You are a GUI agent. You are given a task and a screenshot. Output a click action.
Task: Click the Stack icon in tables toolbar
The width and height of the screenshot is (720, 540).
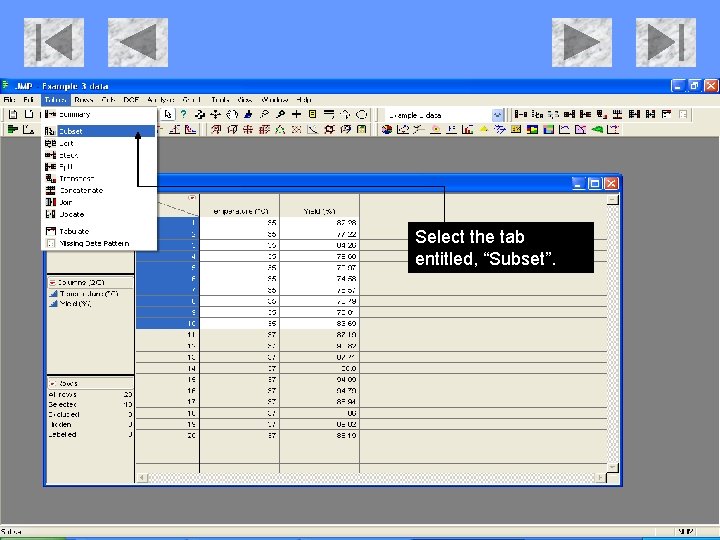point(569,114)
